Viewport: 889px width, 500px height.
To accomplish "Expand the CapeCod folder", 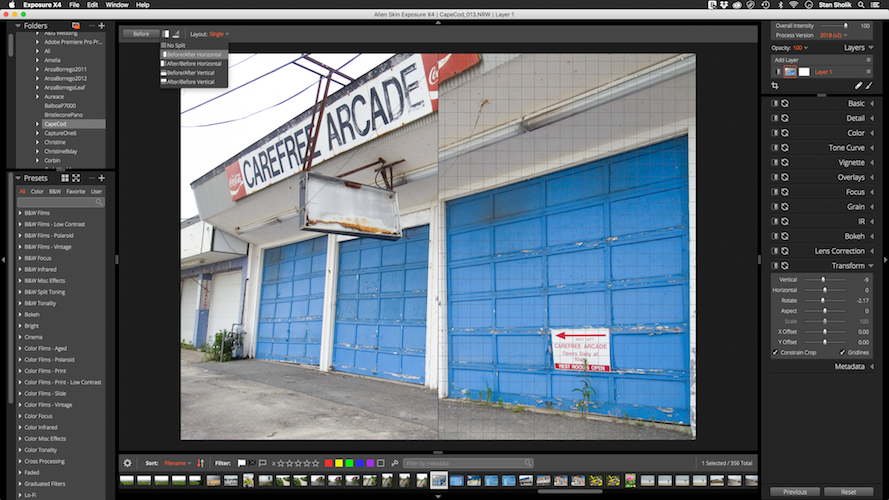I will tap(37, 124).
